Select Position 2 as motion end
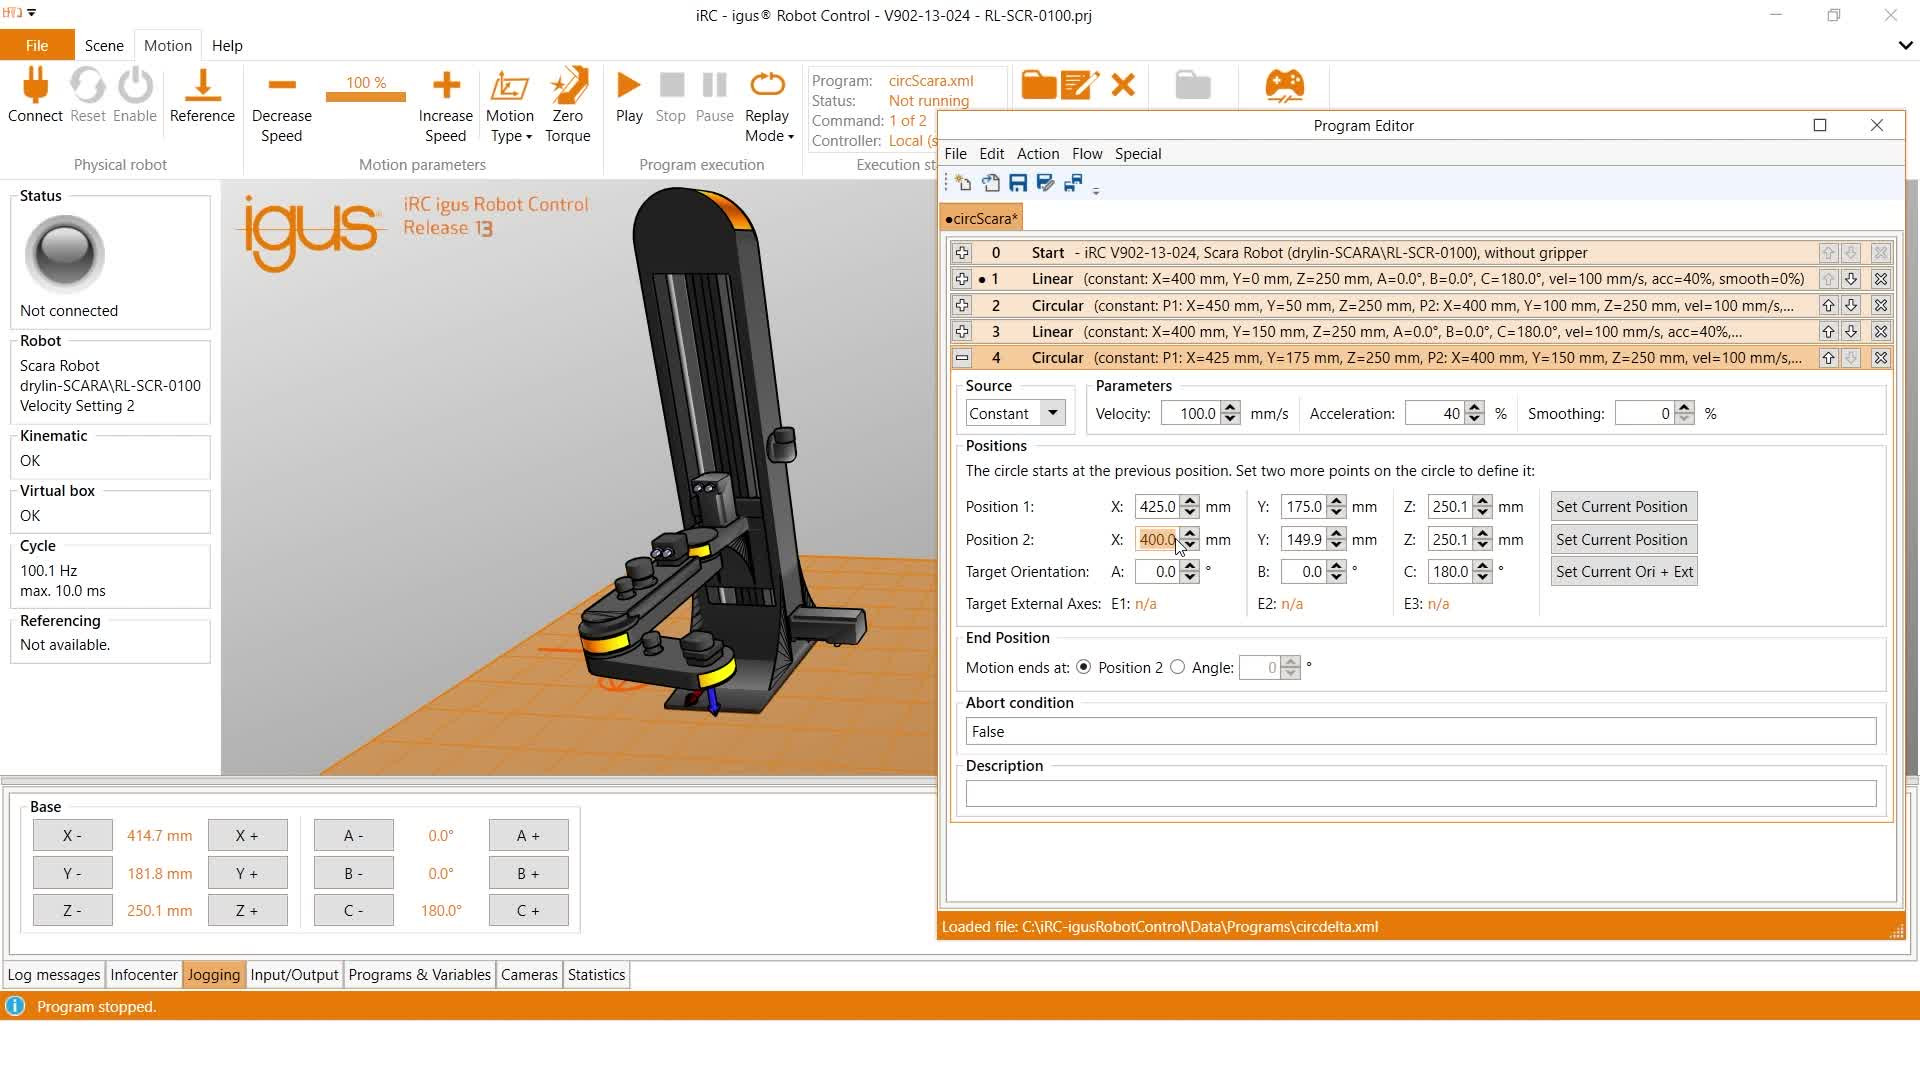The height and width of the screenshot is (1080, 1920). (x=1084, y=667)
